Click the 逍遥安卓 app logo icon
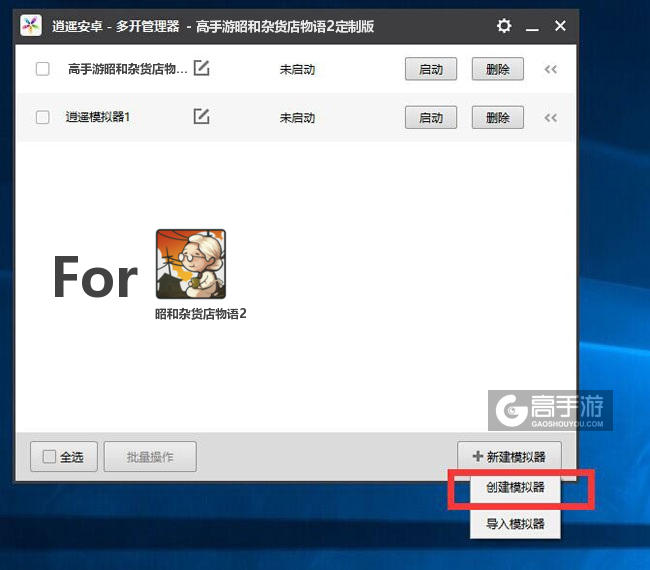Image resolution: width=650 pixels, height=570 pixels. [31, 26]
